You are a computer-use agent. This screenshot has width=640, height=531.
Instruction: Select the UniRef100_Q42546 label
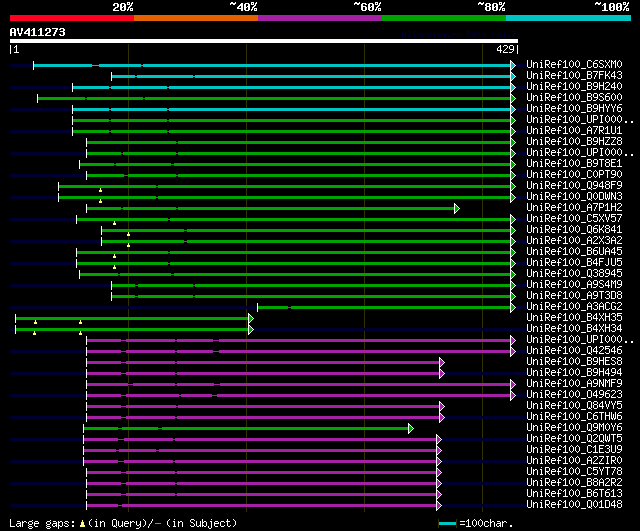coord(574,351)
